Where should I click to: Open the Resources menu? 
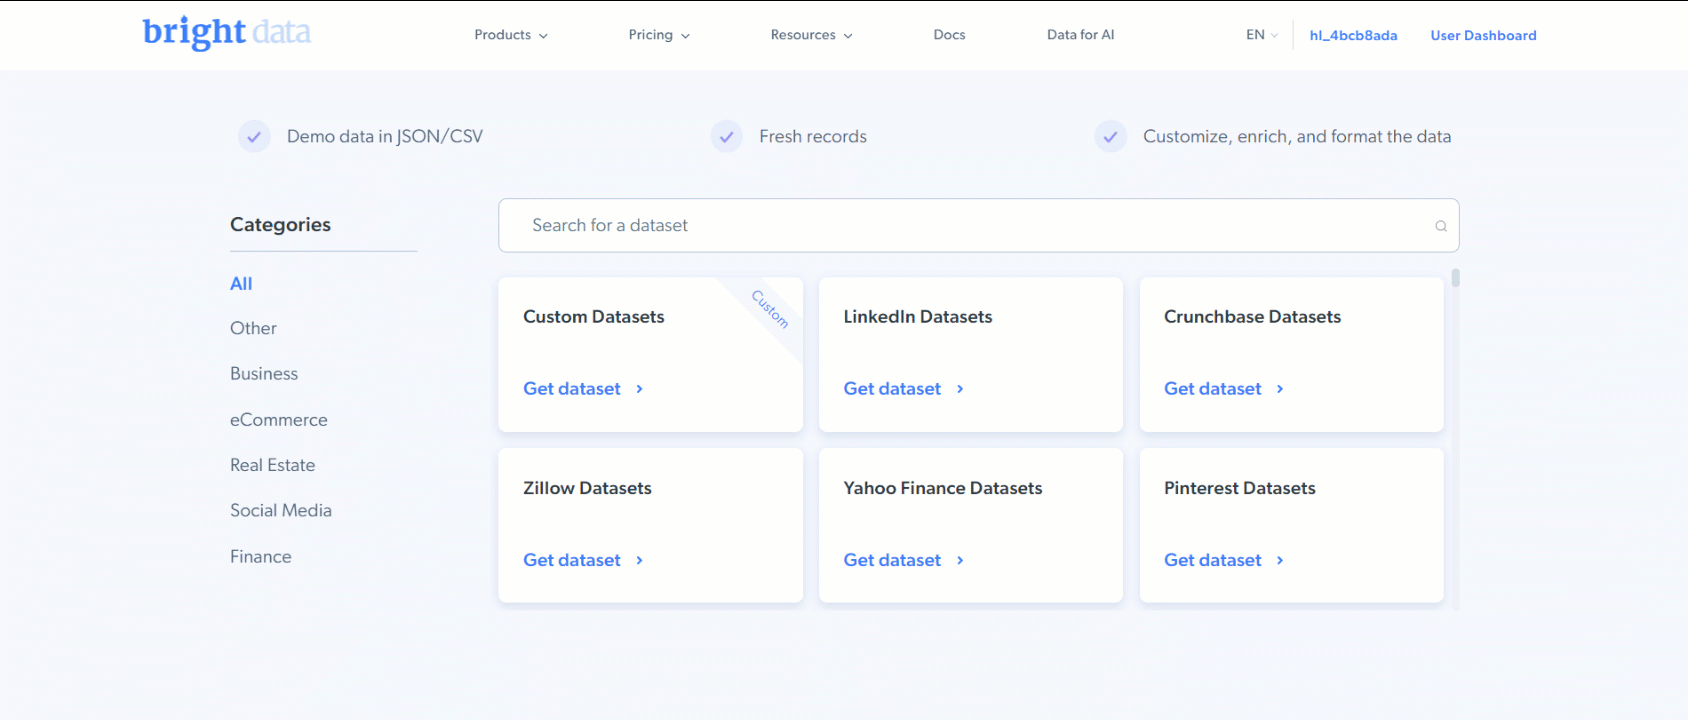point(810,34)
